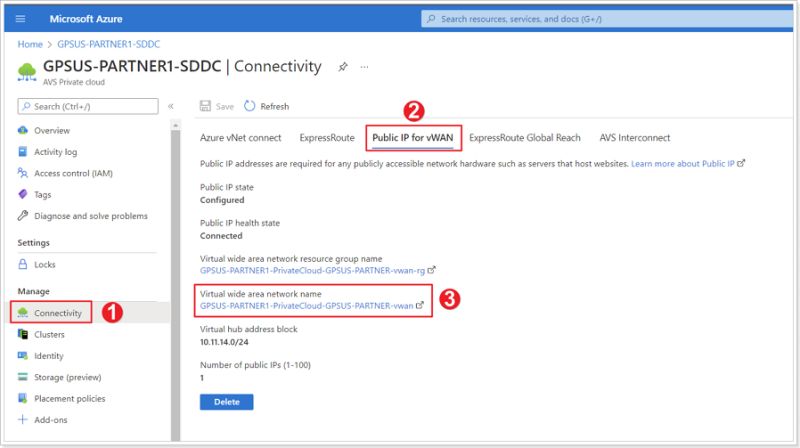Screen dimensions: 800x448
Task: Open Access control (IAM)
Action: click(x=73, y=173)
